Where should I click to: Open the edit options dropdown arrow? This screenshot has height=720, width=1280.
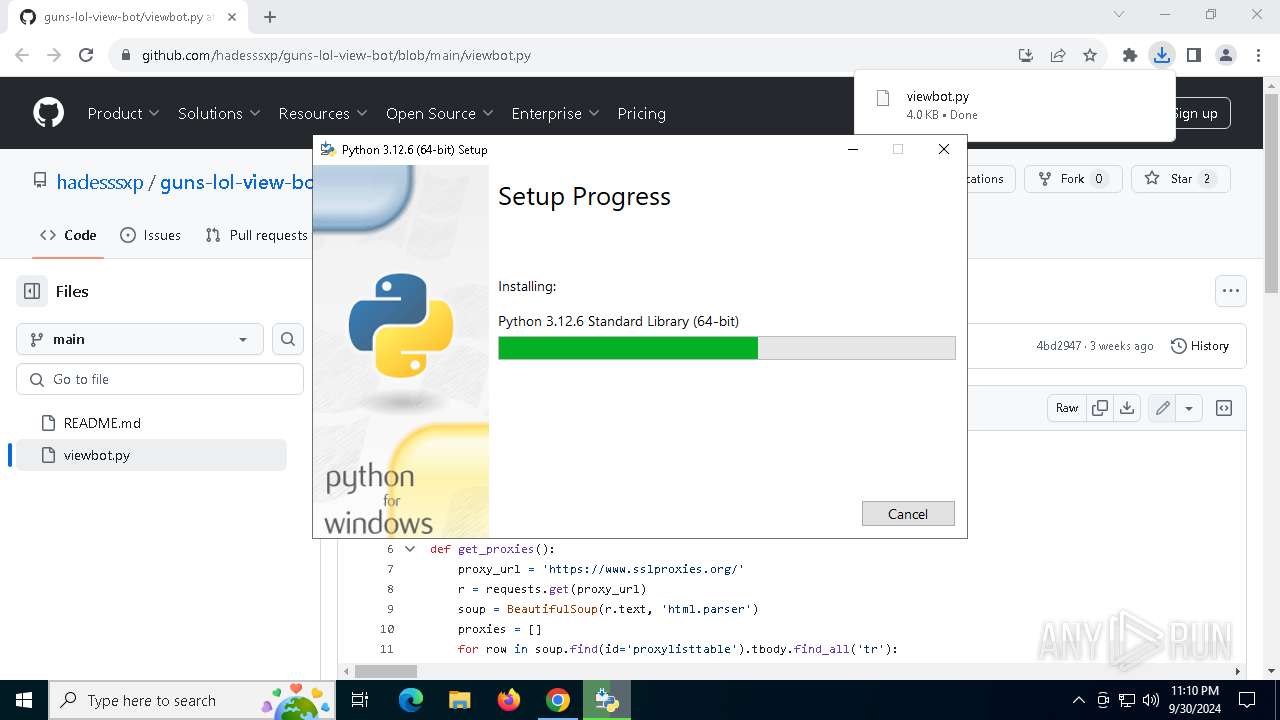coord(1188,408)
